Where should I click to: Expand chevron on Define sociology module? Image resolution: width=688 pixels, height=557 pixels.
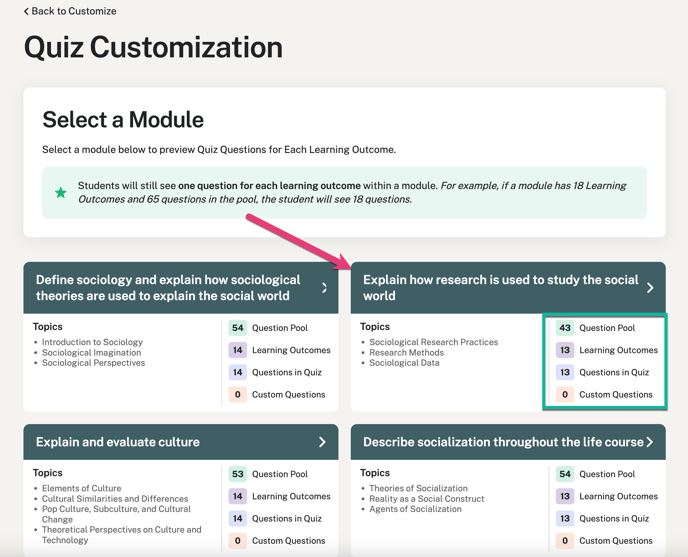tap(324, 287)
